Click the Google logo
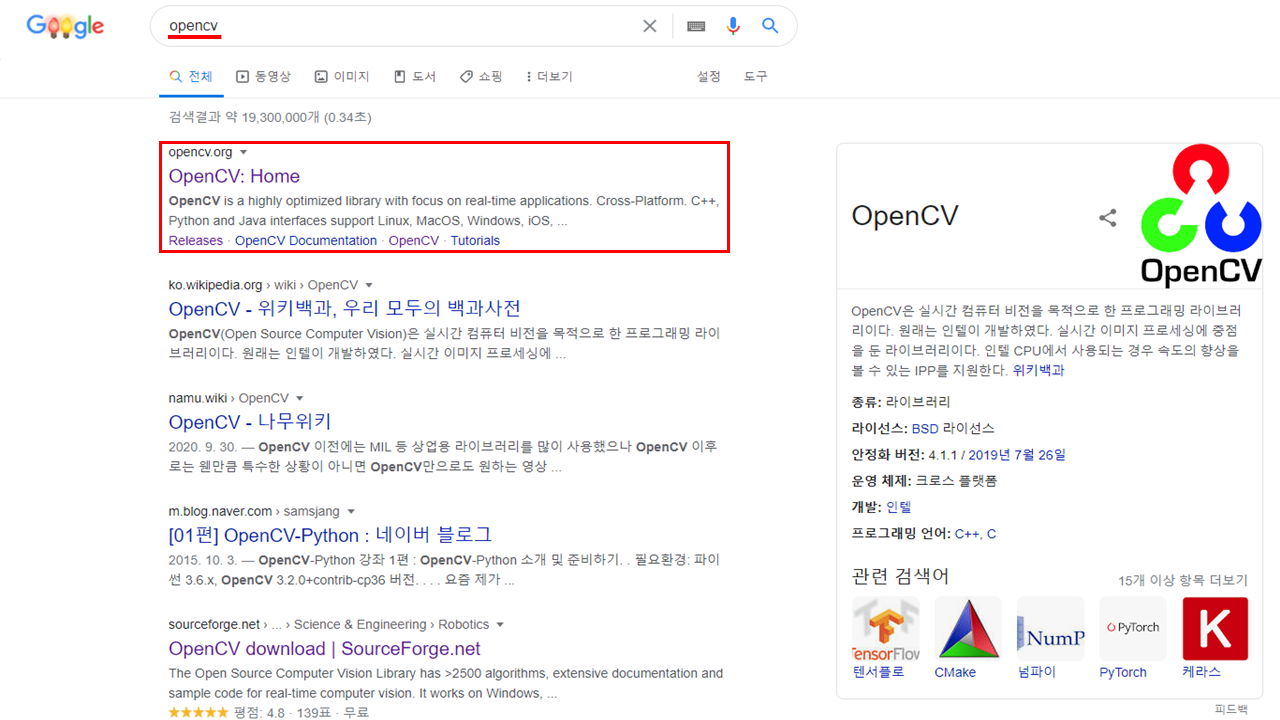Screen dimensions: 1280x720 [65, 26]
